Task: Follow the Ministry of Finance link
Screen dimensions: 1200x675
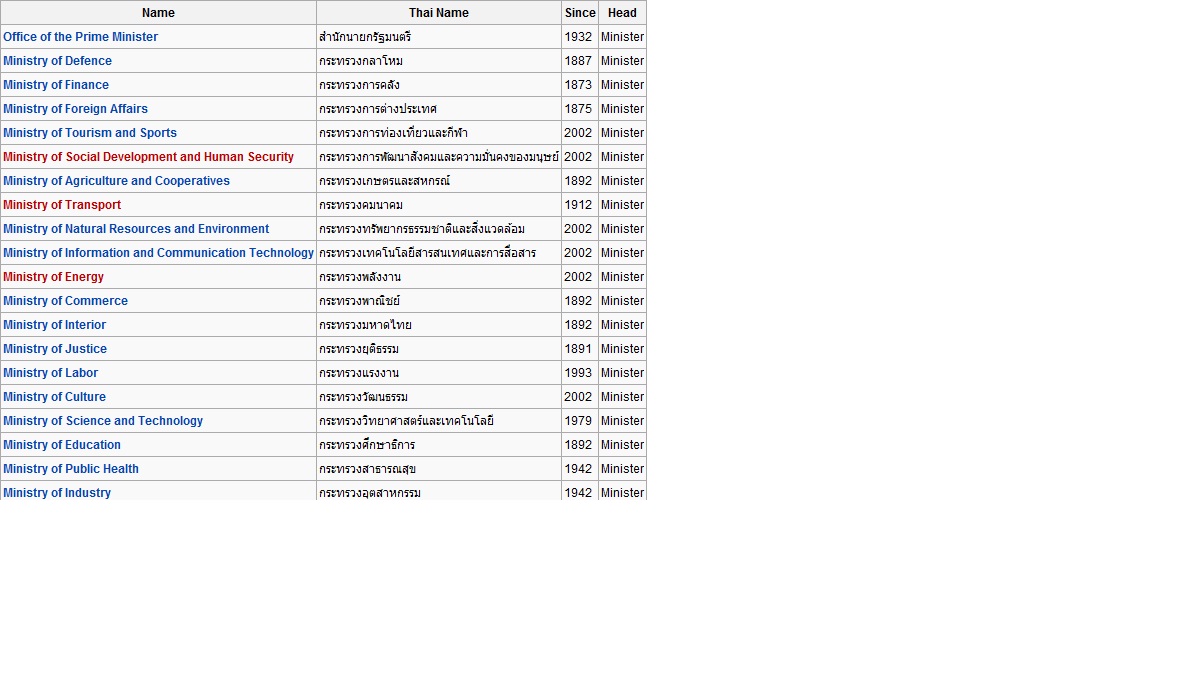Action: pyautogui.click(x=56, y=85)
